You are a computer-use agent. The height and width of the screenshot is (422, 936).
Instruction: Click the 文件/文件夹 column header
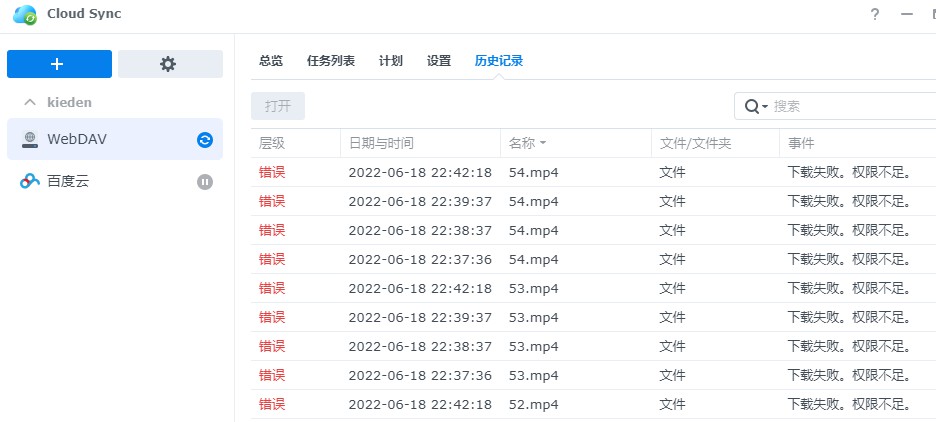pyautogui.click(x=715, y=143)
